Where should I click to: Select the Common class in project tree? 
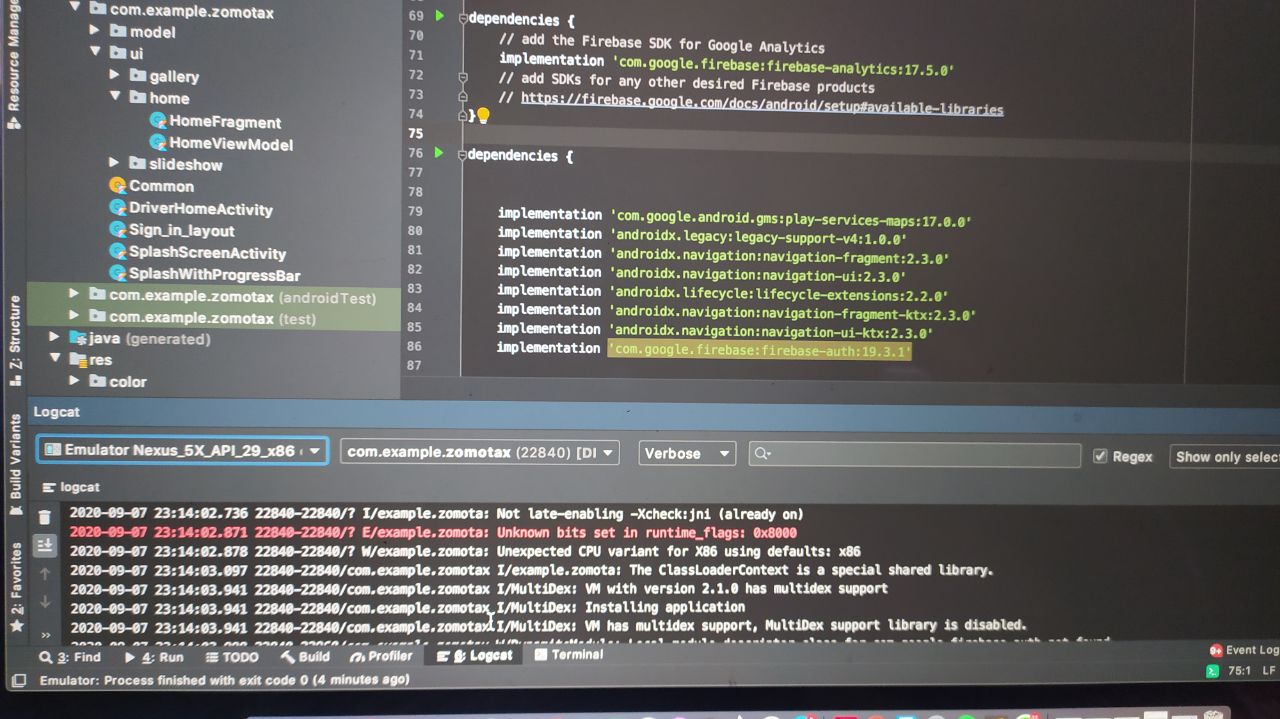[151, 186]
